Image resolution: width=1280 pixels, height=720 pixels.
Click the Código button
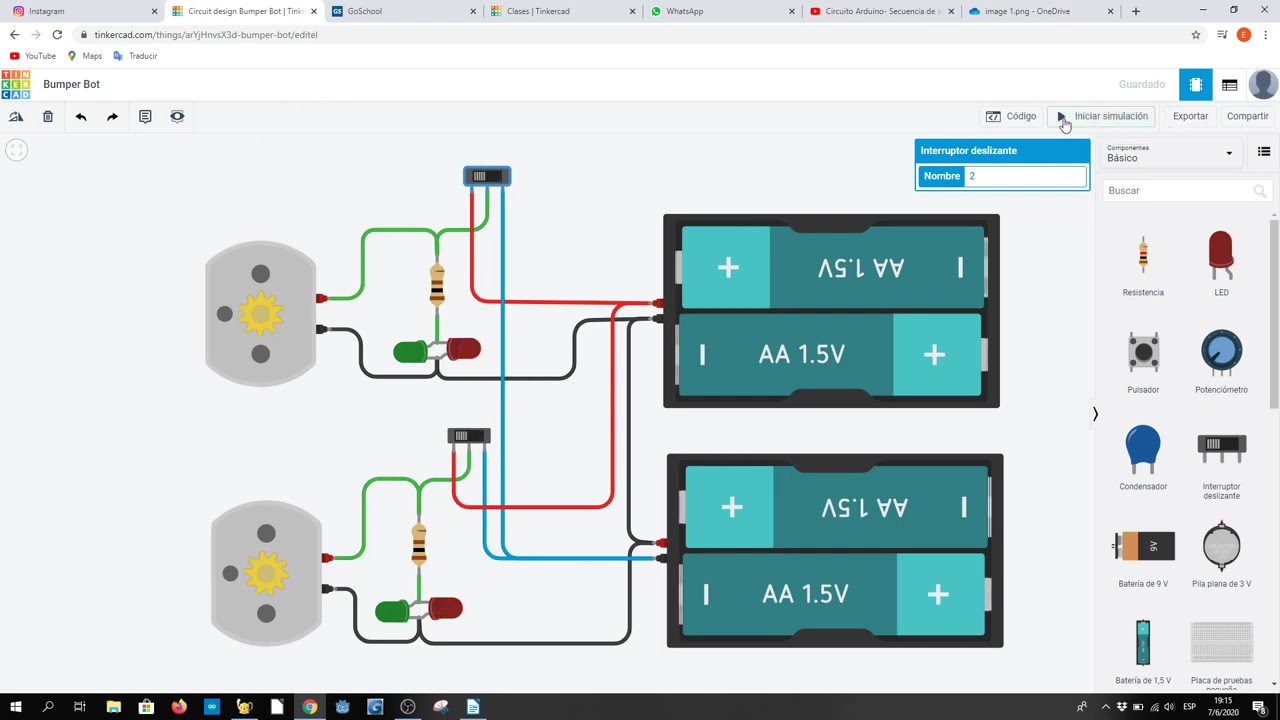coord(1011,116)
